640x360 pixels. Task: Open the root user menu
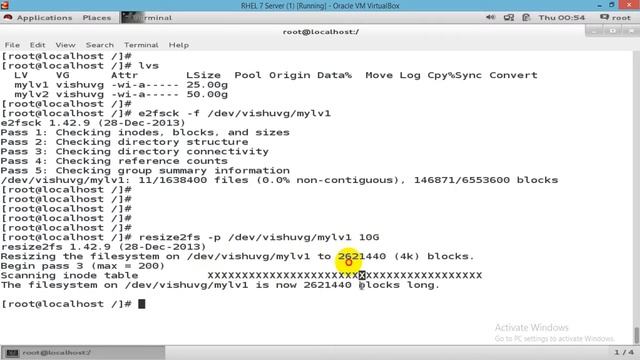coord(615,18)
